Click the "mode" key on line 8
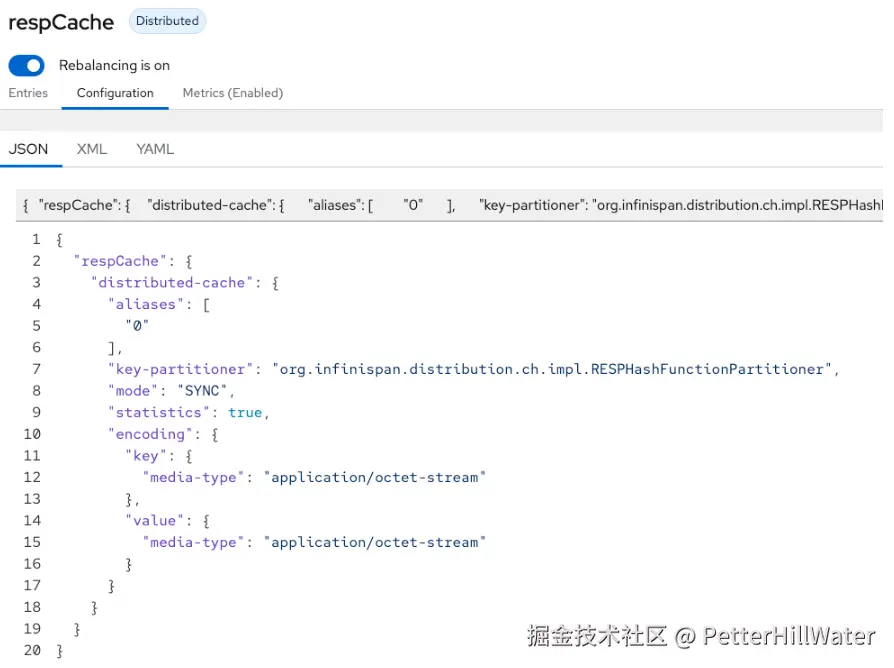 coord(133,391)
